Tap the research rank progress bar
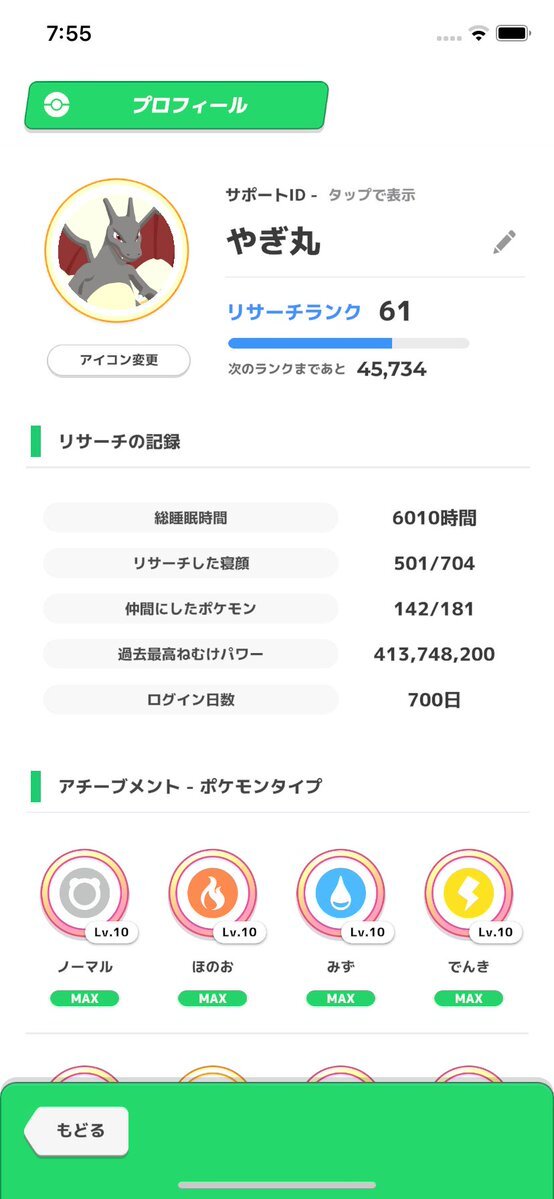Image resolution: width=554 pixels, height=1199 pixels. tap(348, 343)
